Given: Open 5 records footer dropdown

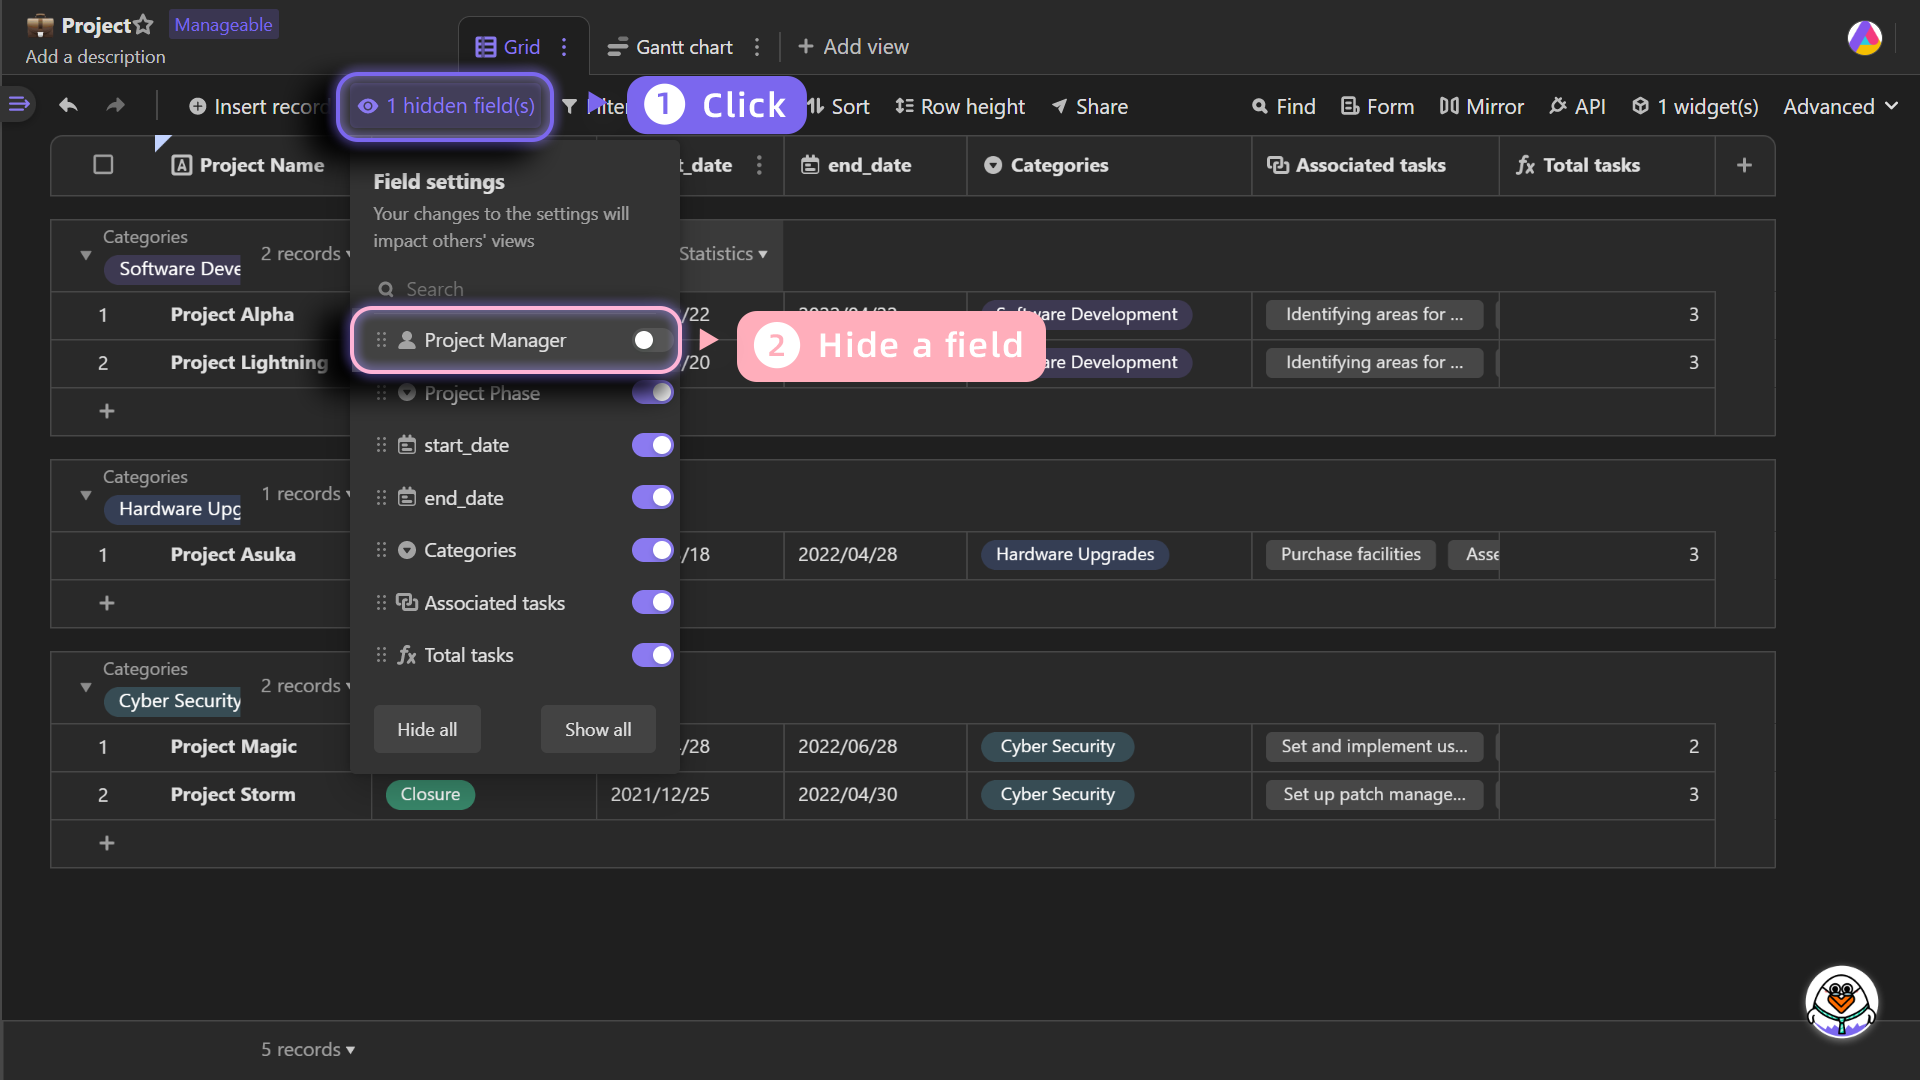Looking at the screenshot, I should (308, 1049).
